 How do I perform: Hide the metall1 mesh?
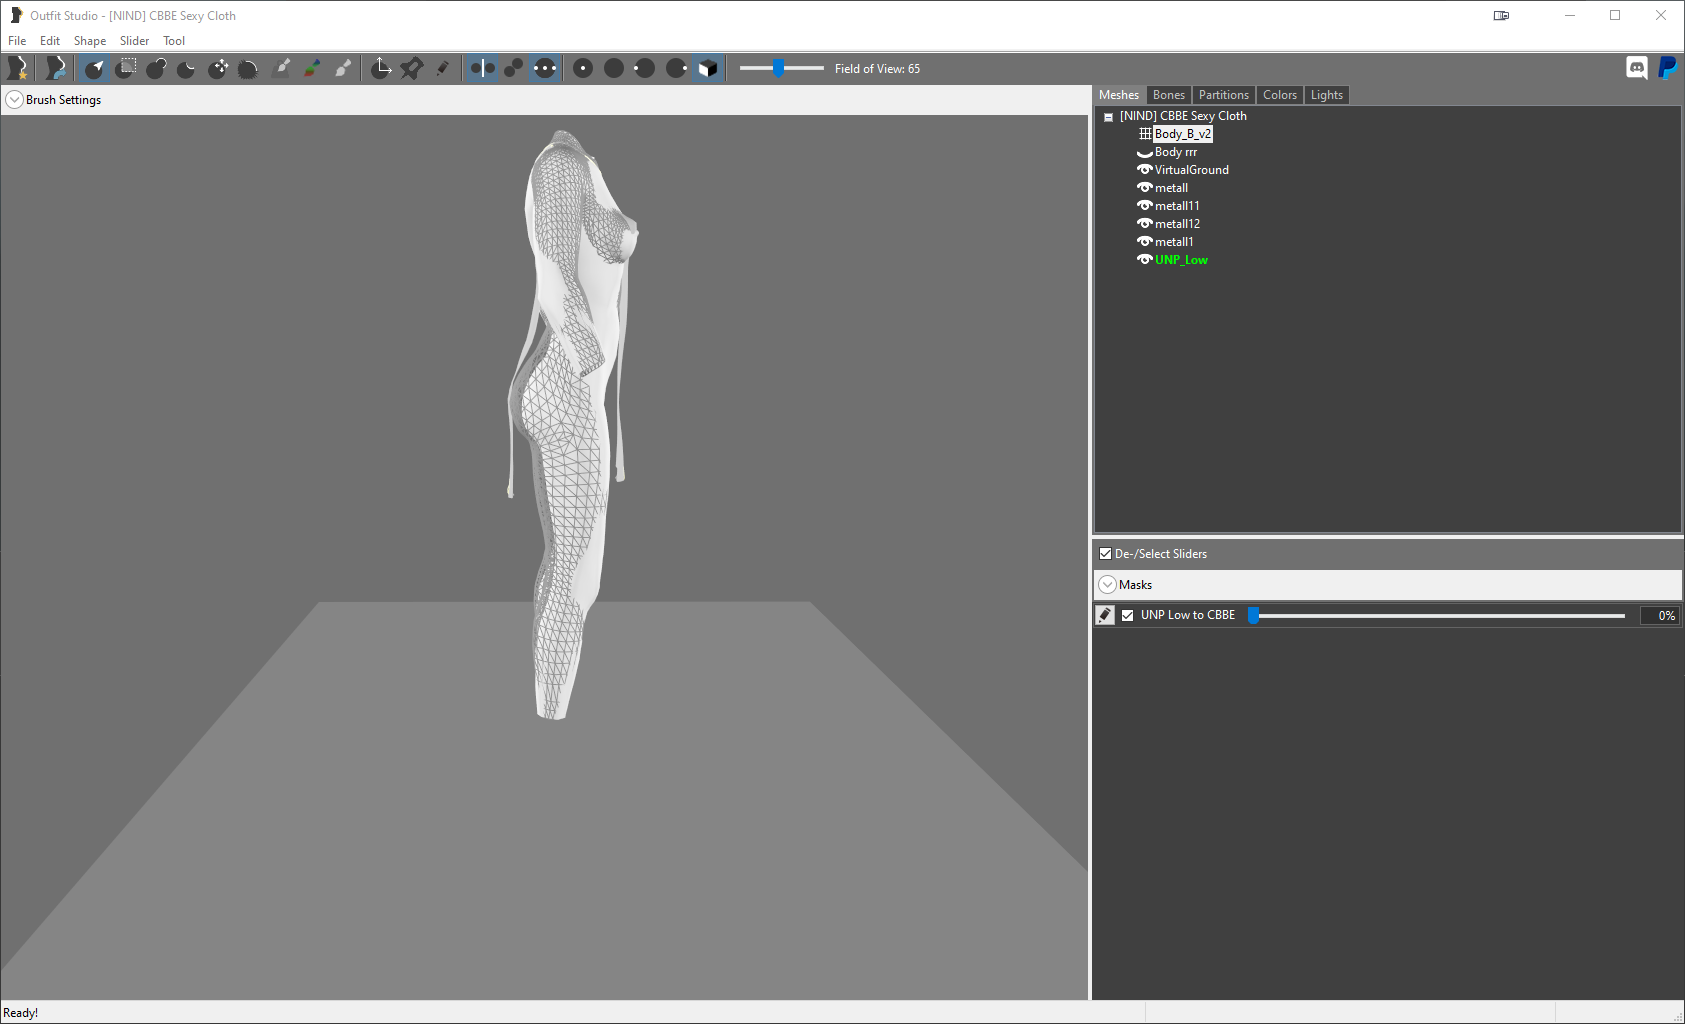coord(1145,242)
